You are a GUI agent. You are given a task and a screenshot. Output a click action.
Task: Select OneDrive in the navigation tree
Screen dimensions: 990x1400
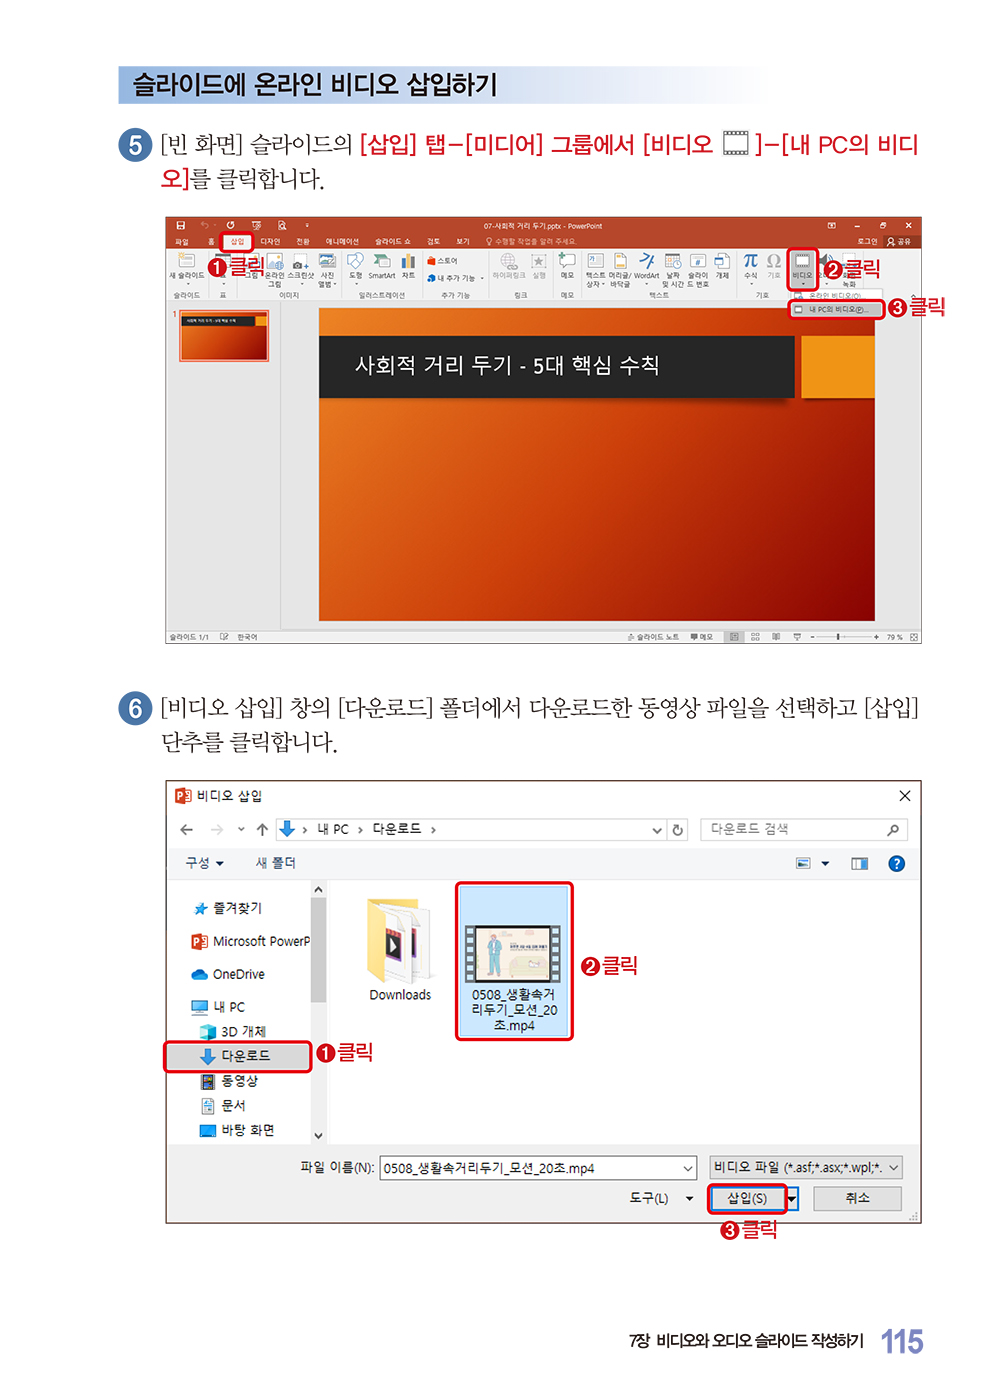pos(228,974)
